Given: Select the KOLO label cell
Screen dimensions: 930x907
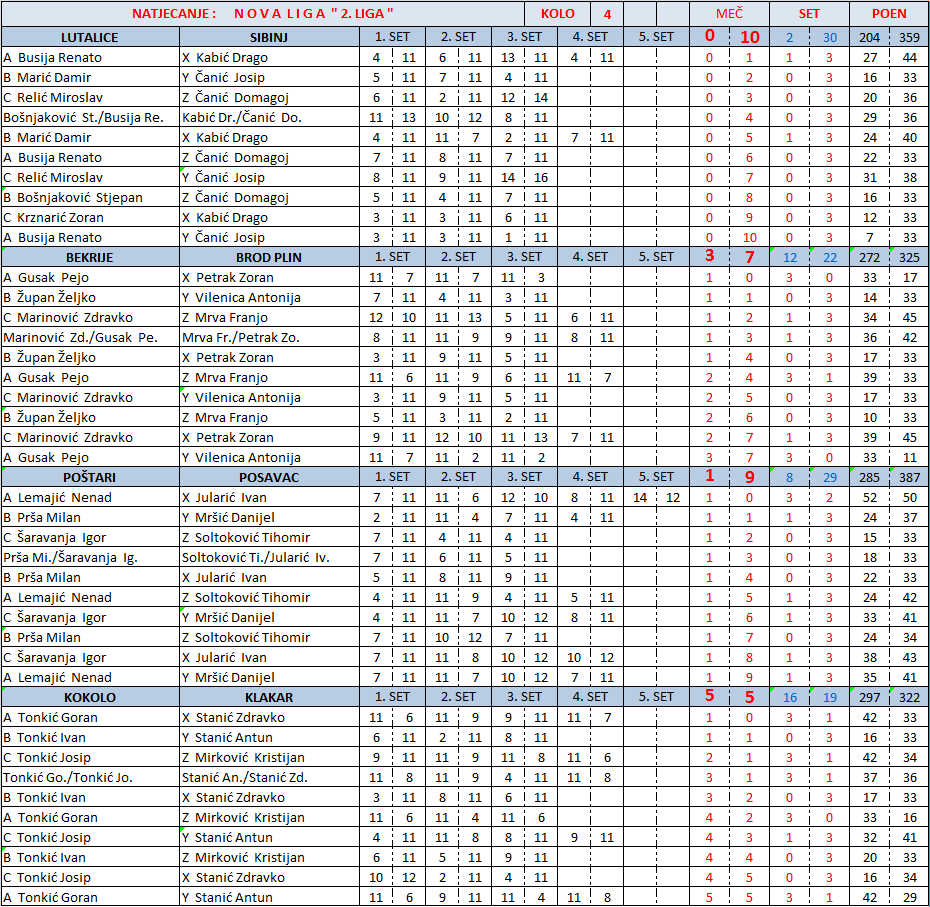Looking at the screenshot, I should click(x=557, y=14).
